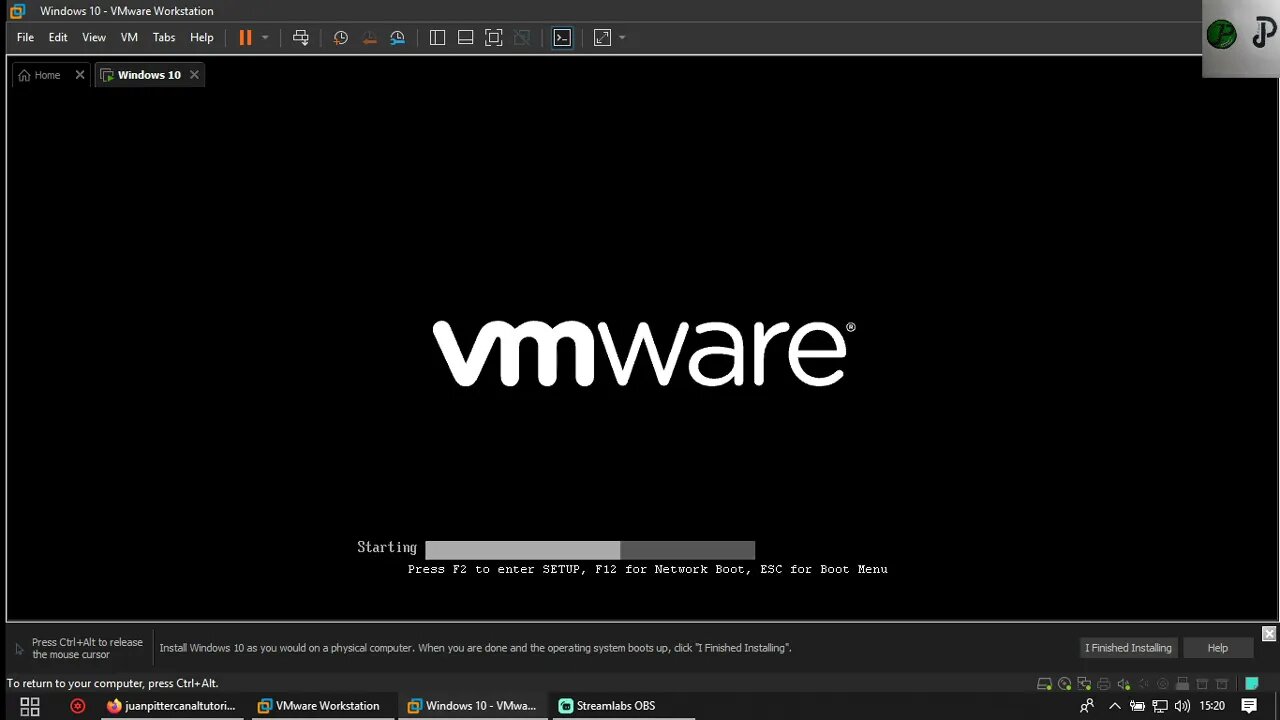Click the Unity mode toolbar icon
1280x720 pixels.
tap(521, 37)
